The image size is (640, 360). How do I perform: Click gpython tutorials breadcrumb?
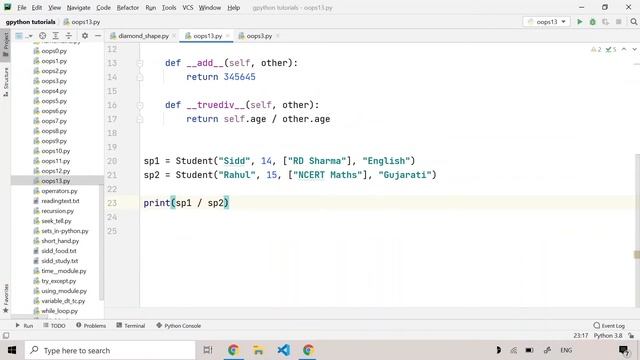pyautogui.click(x=31, y=22)
